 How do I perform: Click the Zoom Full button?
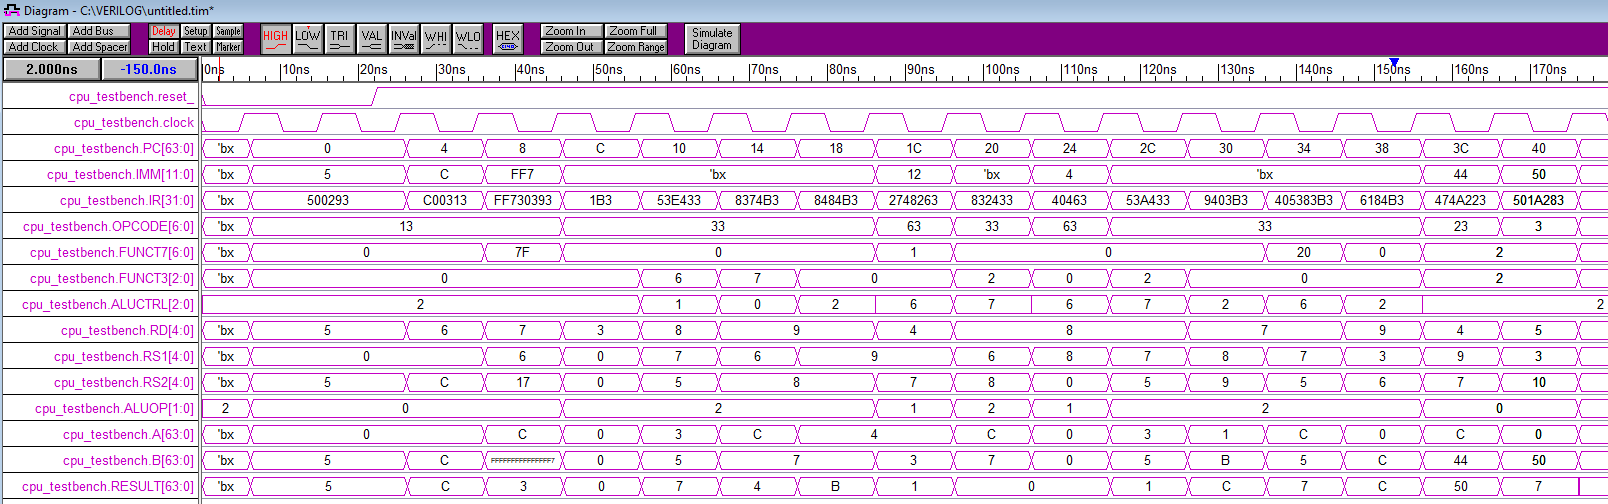635,31
